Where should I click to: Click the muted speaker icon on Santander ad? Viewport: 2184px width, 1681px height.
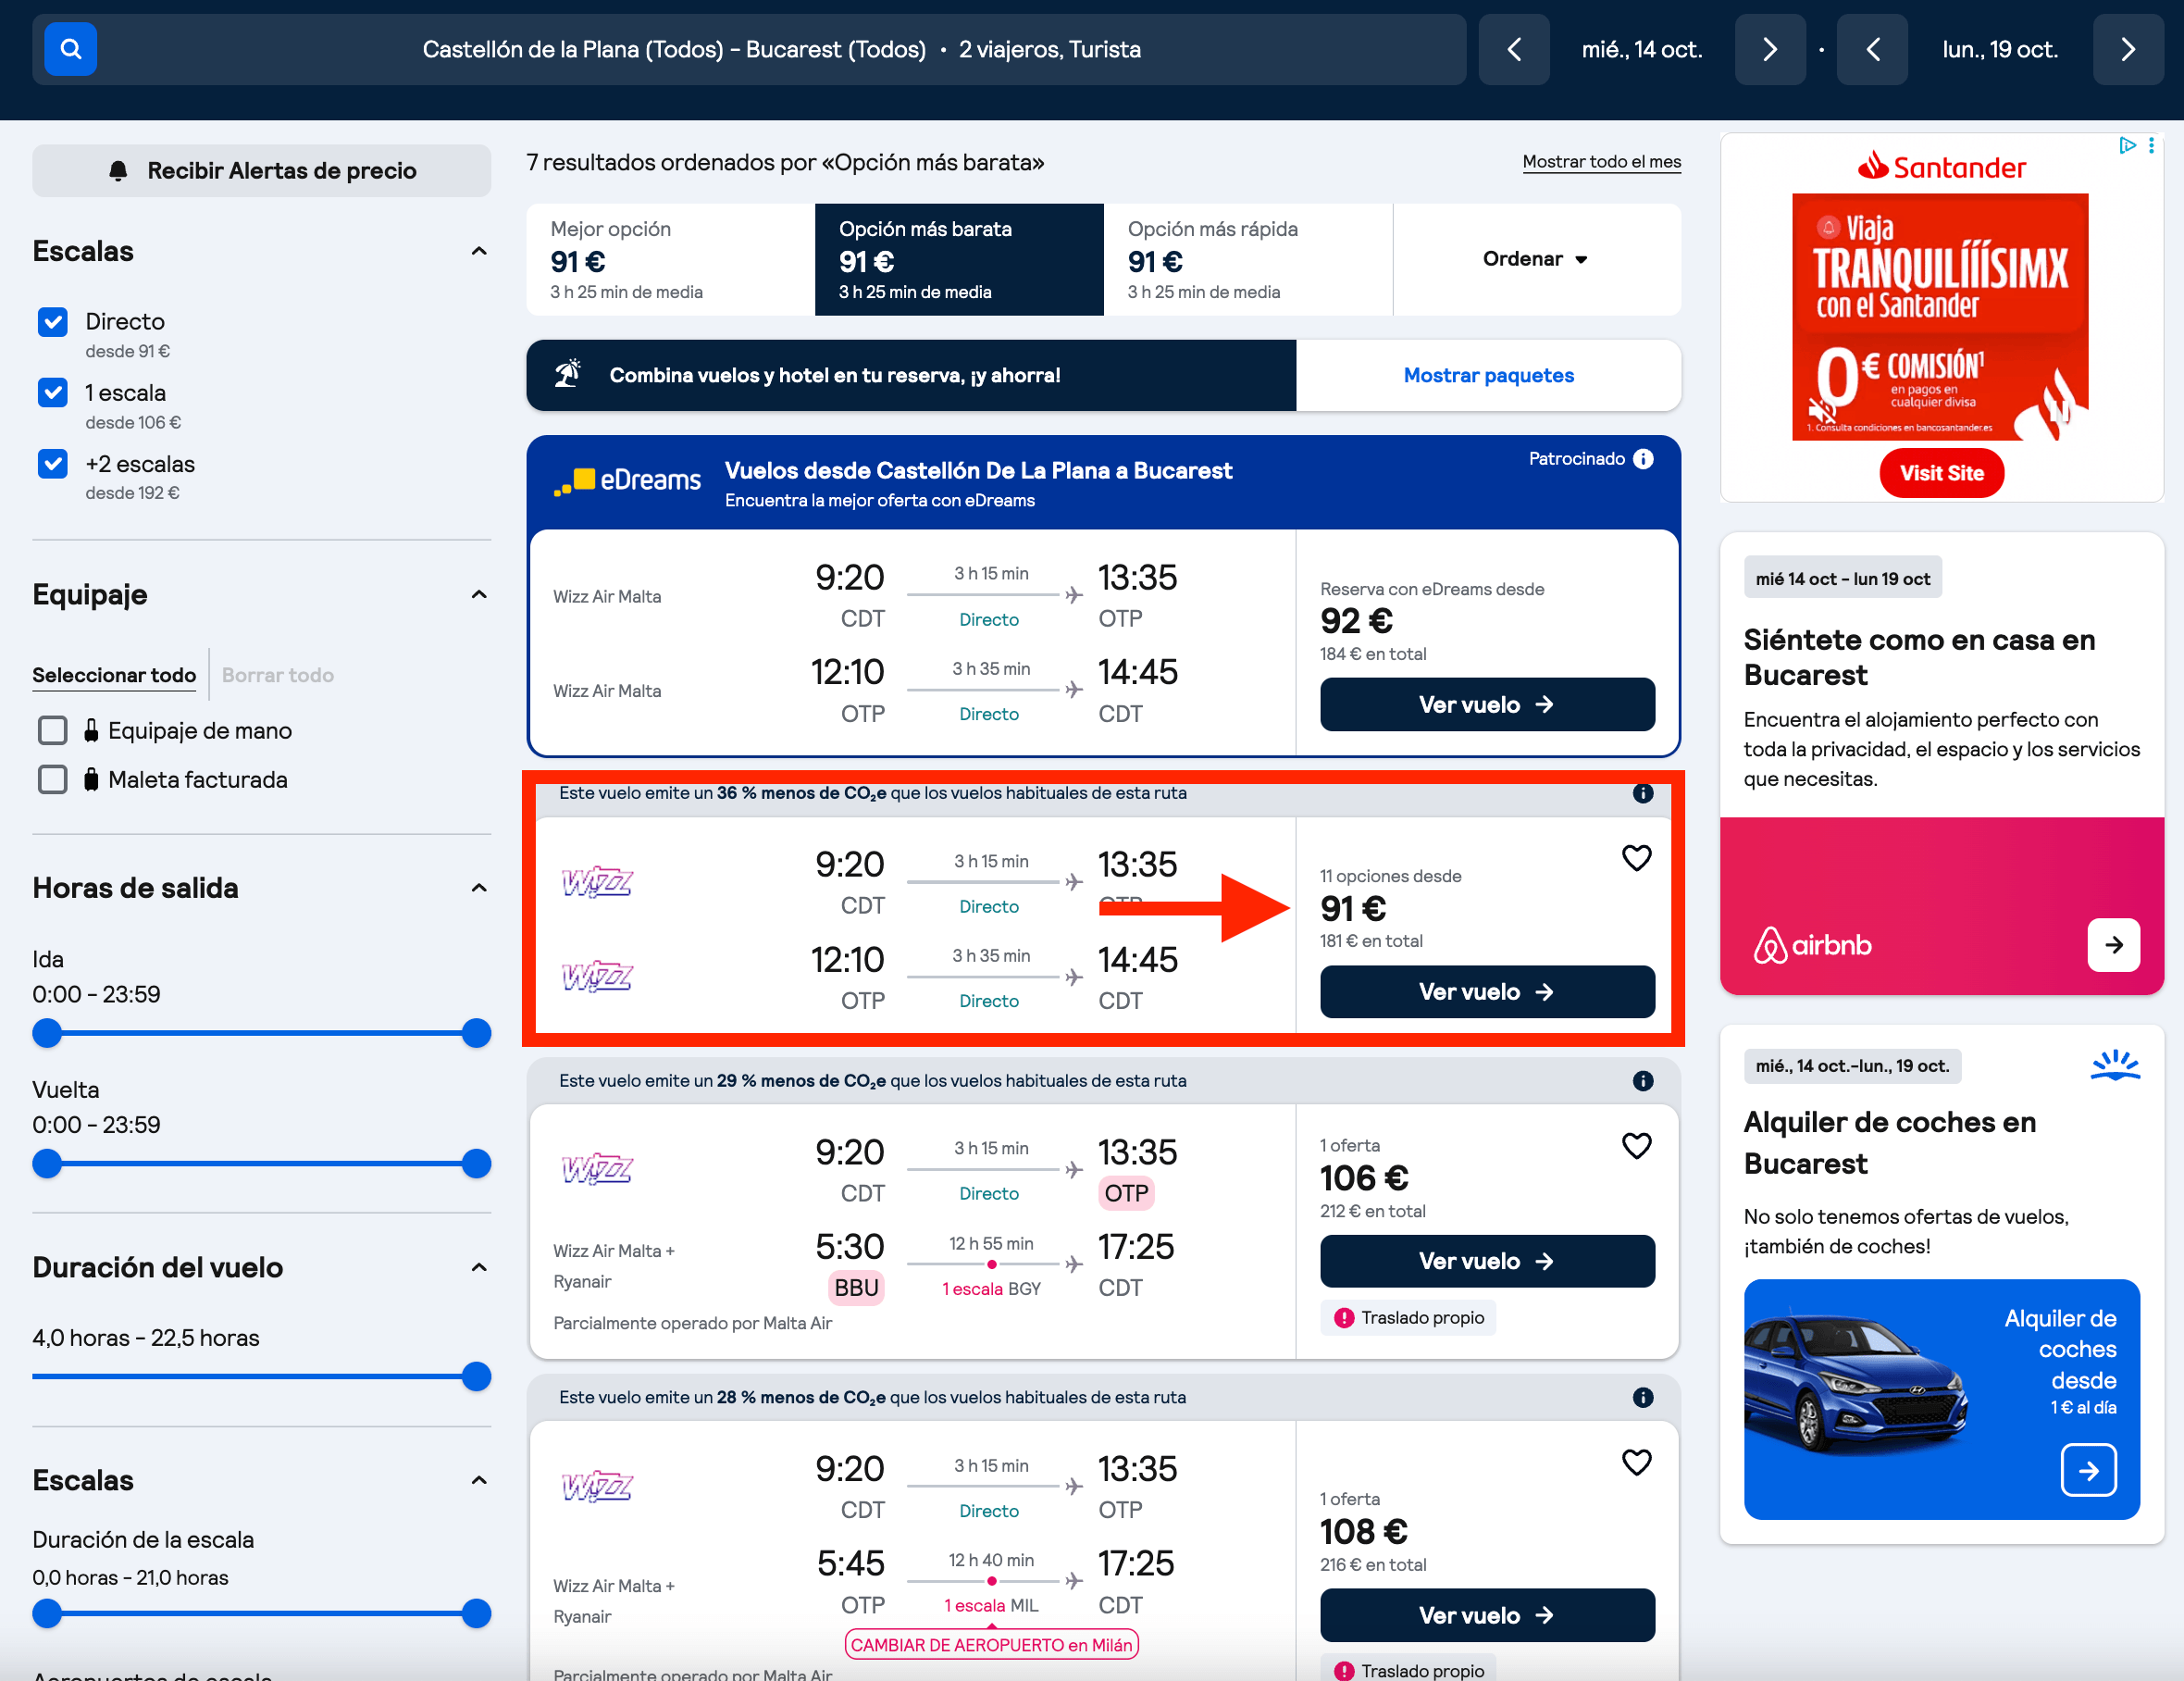click(x=1822, y=410)
